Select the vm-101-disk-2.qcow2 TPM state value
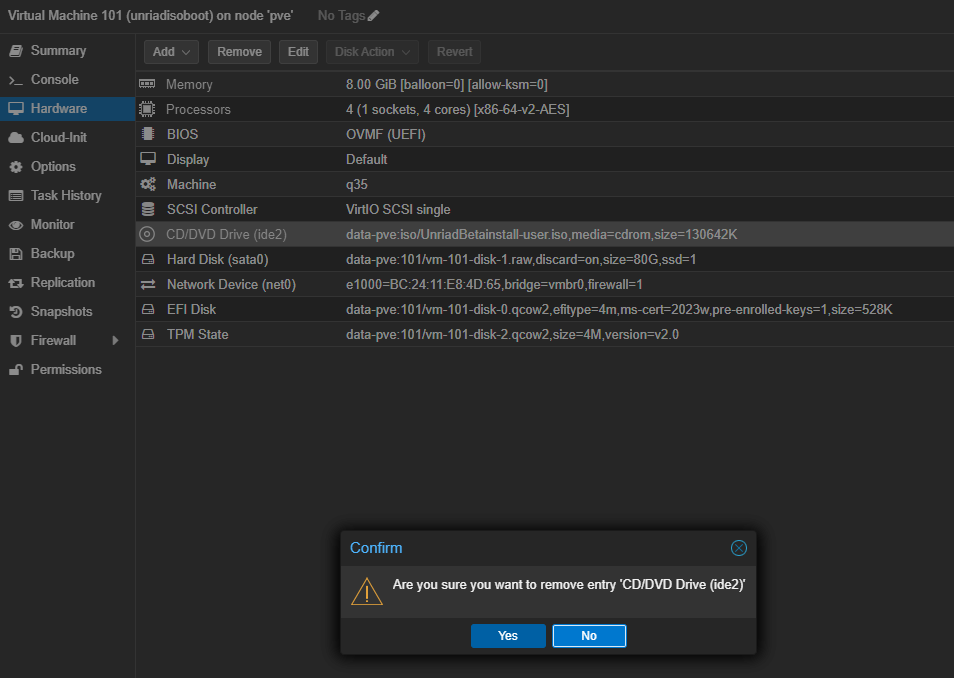This screenshot has width=954, height=678. (x=512, y=334)
